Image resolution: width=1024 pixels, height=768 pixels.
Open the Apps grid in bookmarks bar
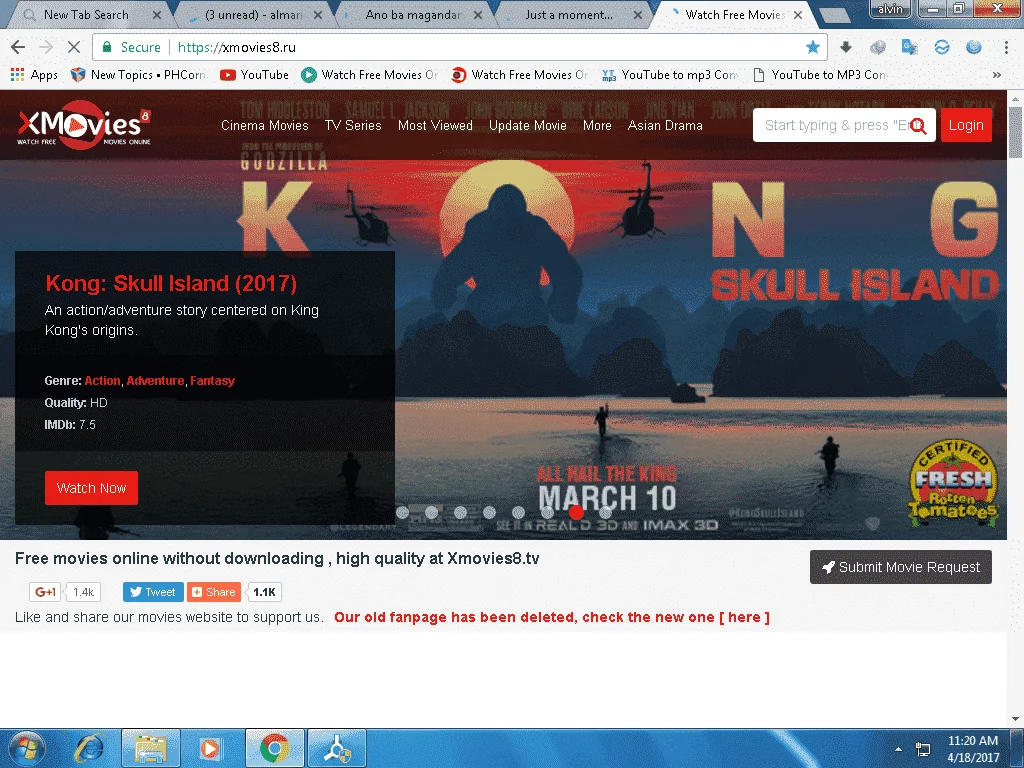click(35, 75)
